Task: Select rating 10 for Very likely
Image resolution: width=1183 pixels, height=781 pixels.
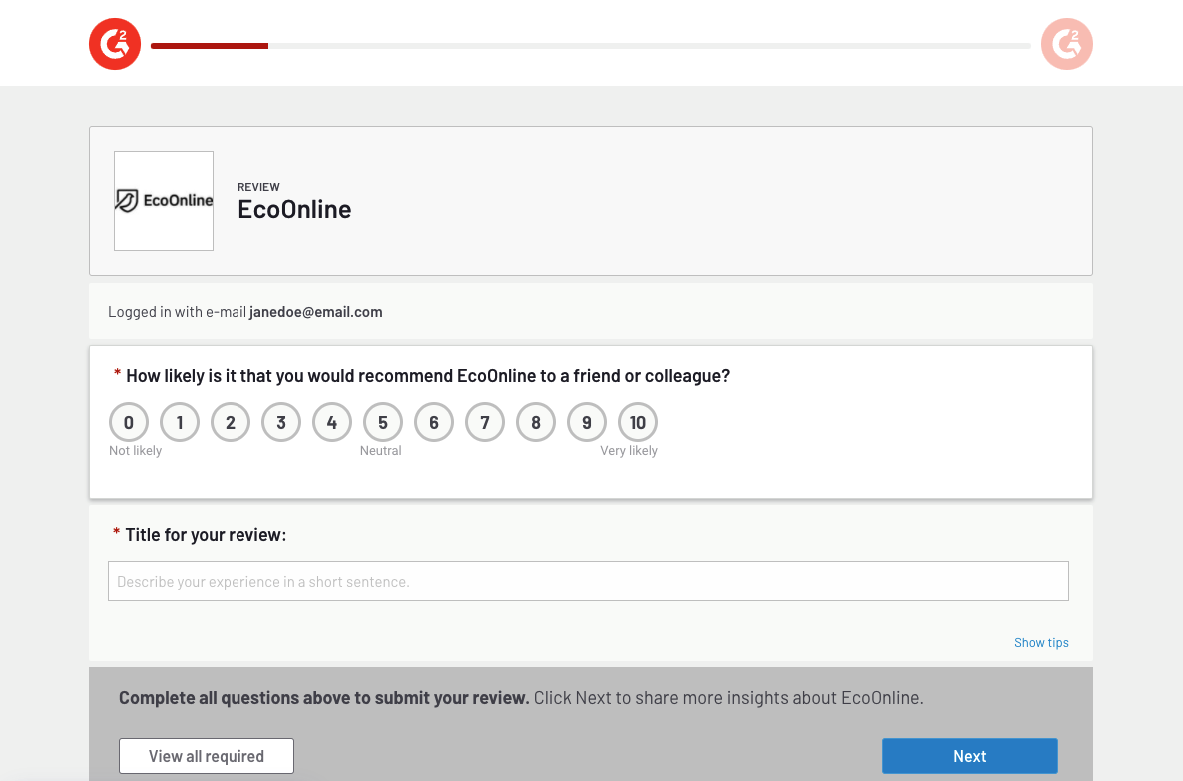Action: point(638,423)
